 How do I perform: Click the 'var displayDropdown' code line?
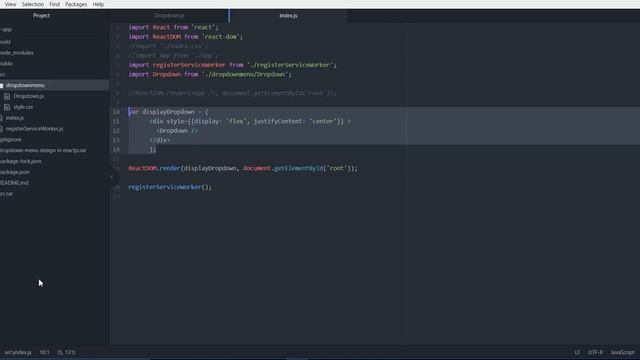coord(168,112)
